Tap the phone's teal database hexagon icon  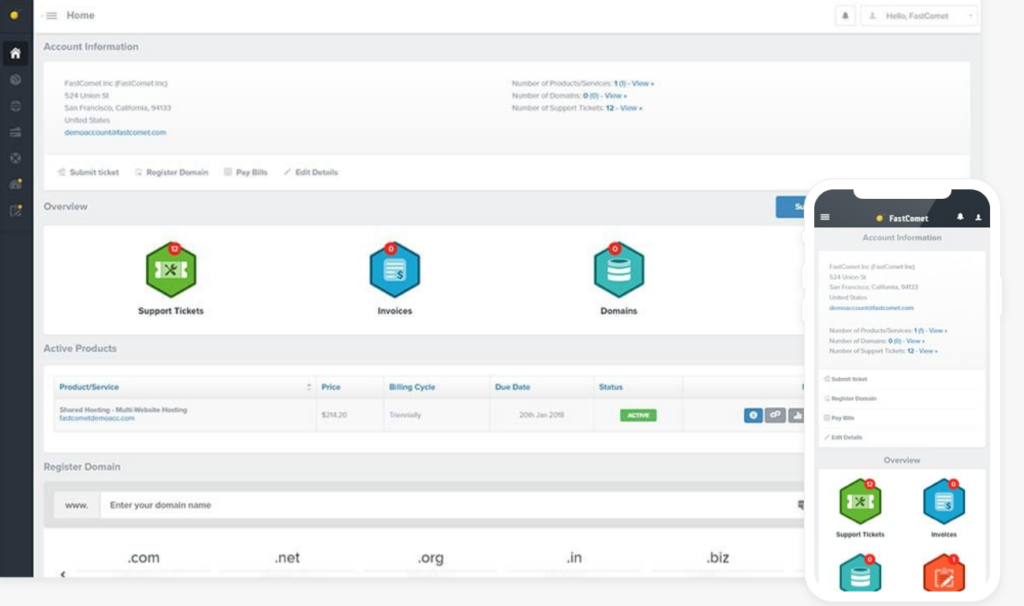(x=860, y=573)
